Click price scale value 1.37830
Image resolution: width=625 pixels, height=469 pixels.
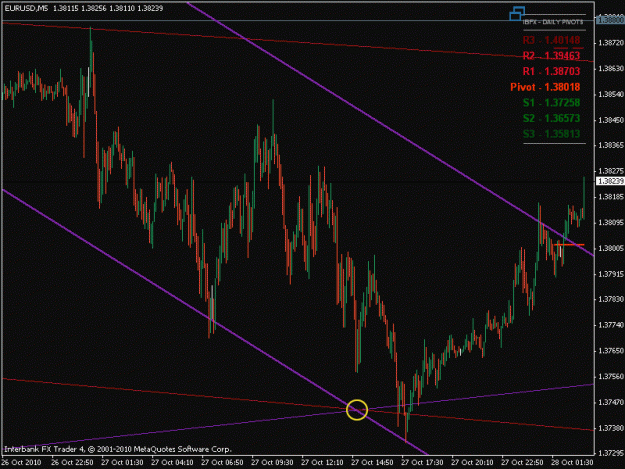pos(611,299)
